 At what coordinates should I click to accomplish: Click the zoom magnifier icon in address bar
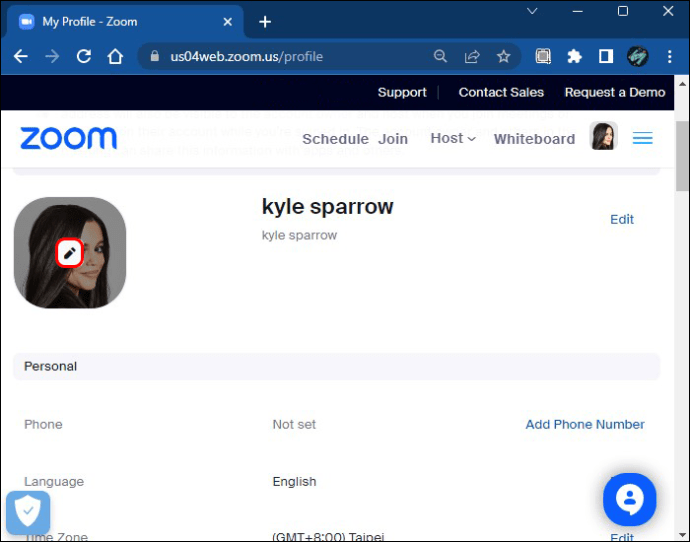tap(440, 56)
